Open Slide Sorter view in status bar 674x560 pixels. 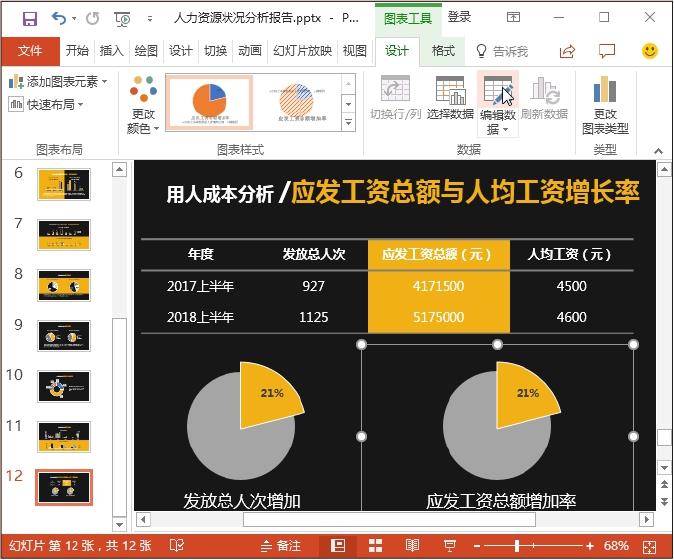point(375,546)
